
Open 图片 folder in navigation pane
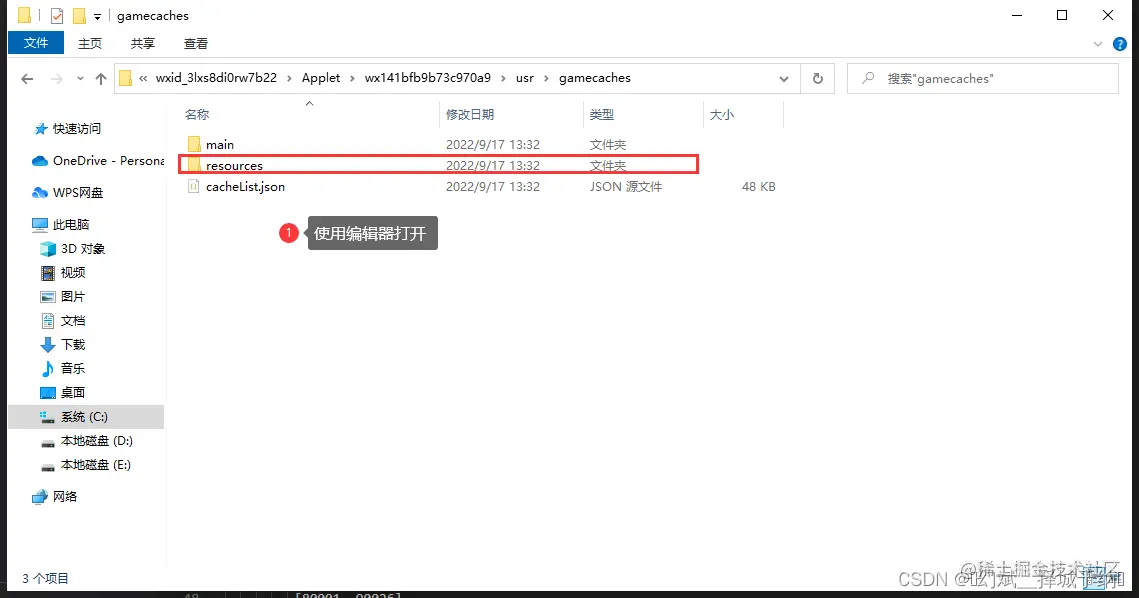[73, 296]
